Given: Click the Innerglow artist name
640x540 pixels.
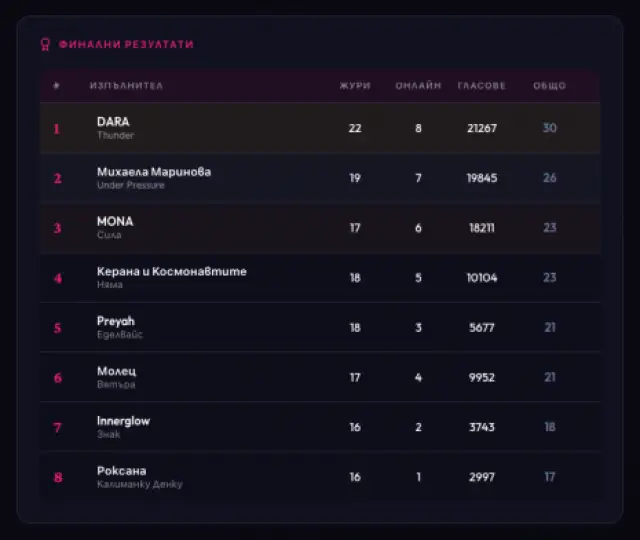Looking at the screenshot, I should click(123, 421).
